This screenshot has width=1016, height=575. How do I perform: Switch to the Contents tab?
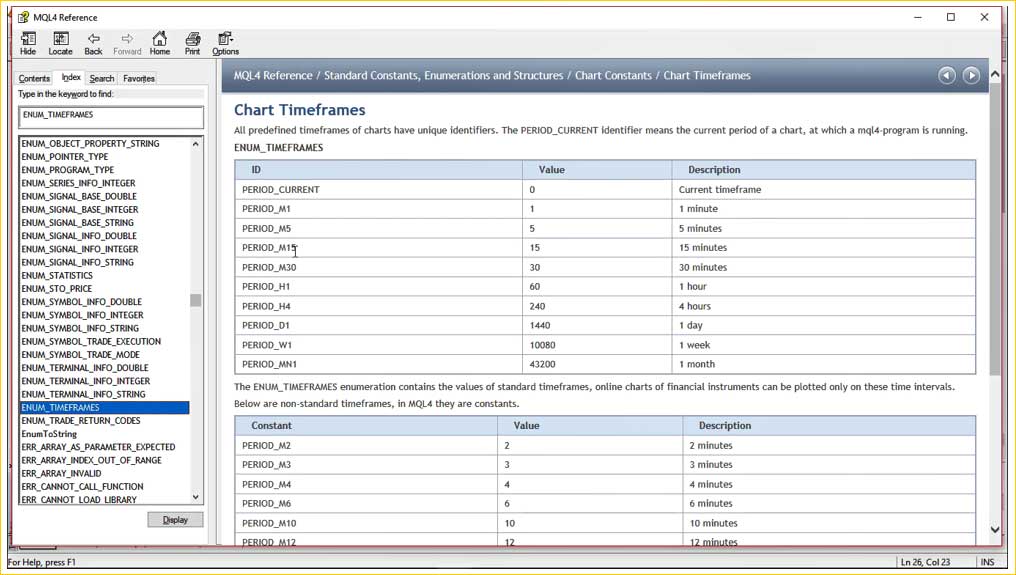(34, 78)
